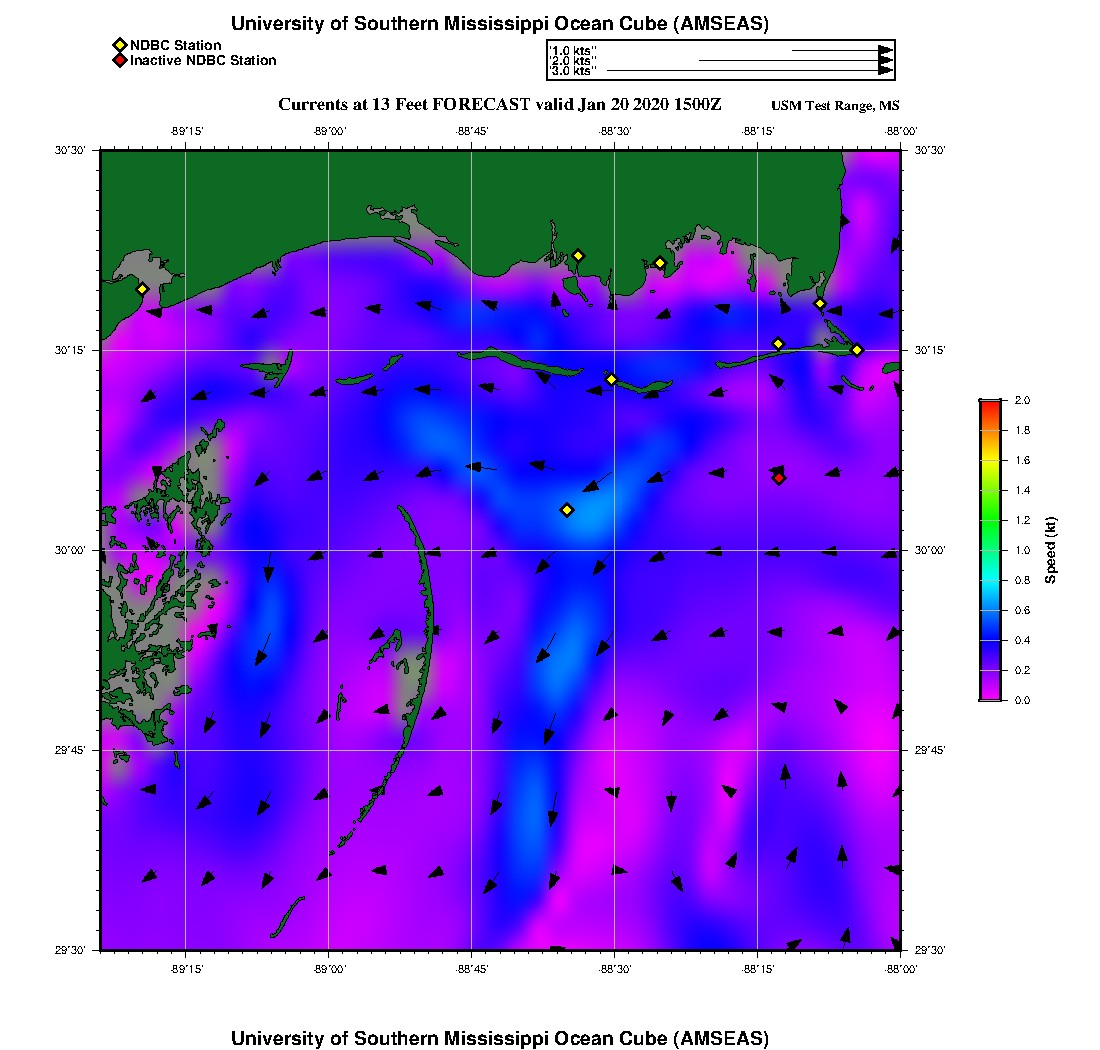Click the 89°00' longitude label on the top axis
Viewport: 1100px width, 1050px height.
[x=329, y=131]
